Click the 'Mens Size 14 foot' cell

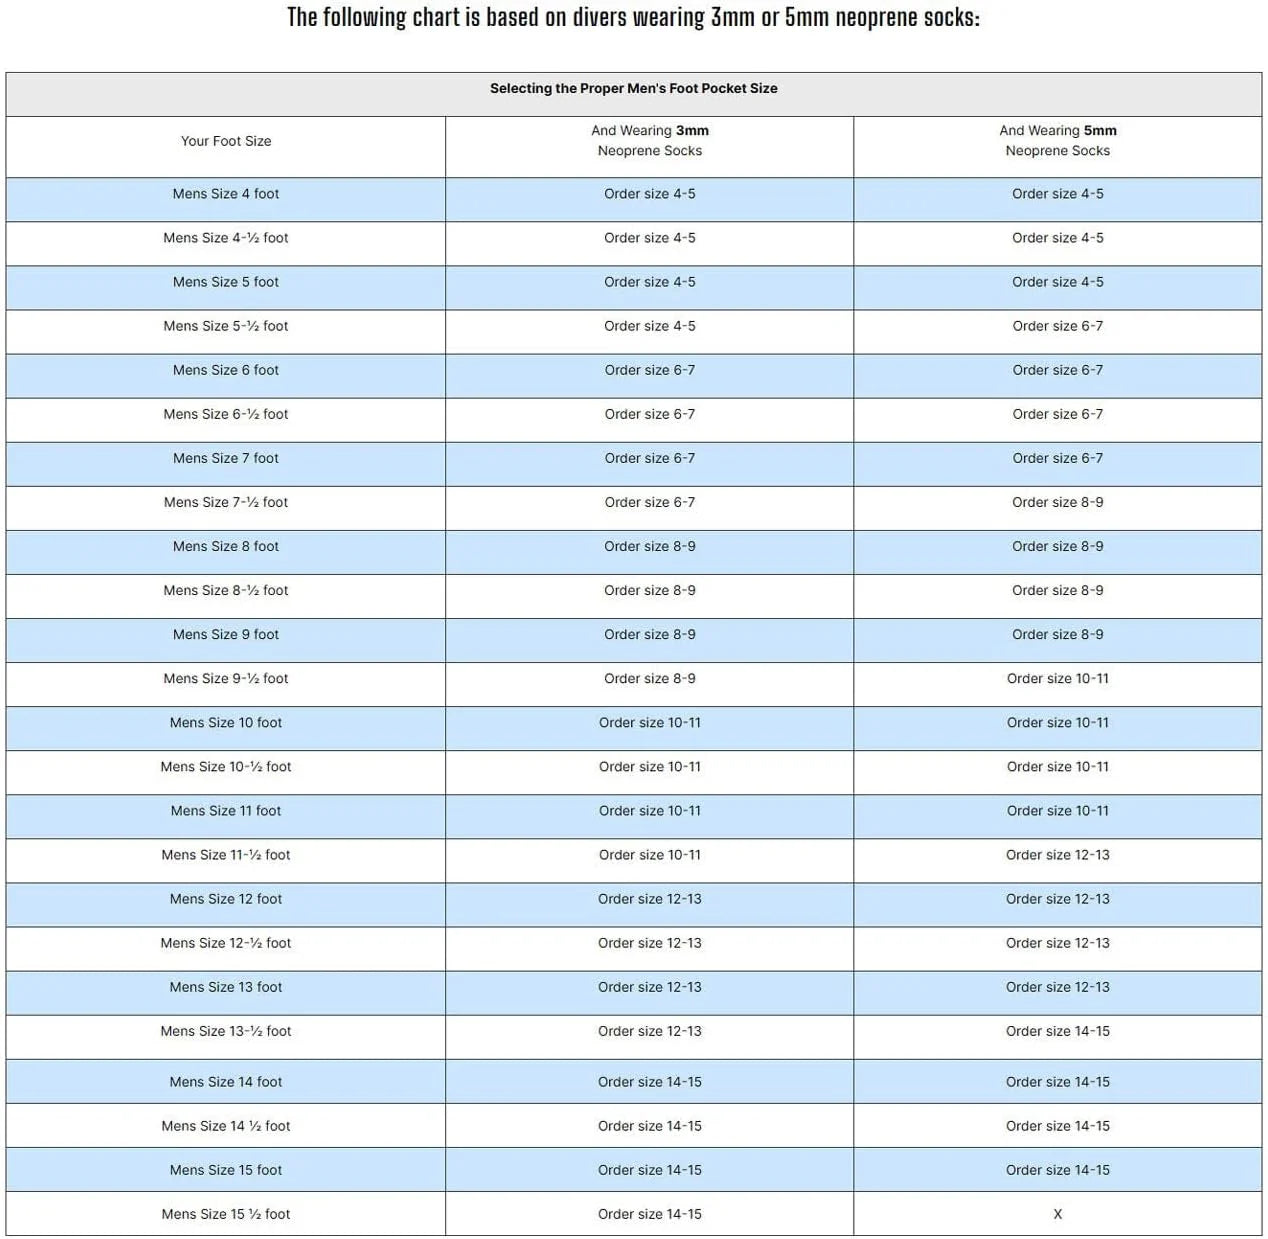pos(226,1082)
